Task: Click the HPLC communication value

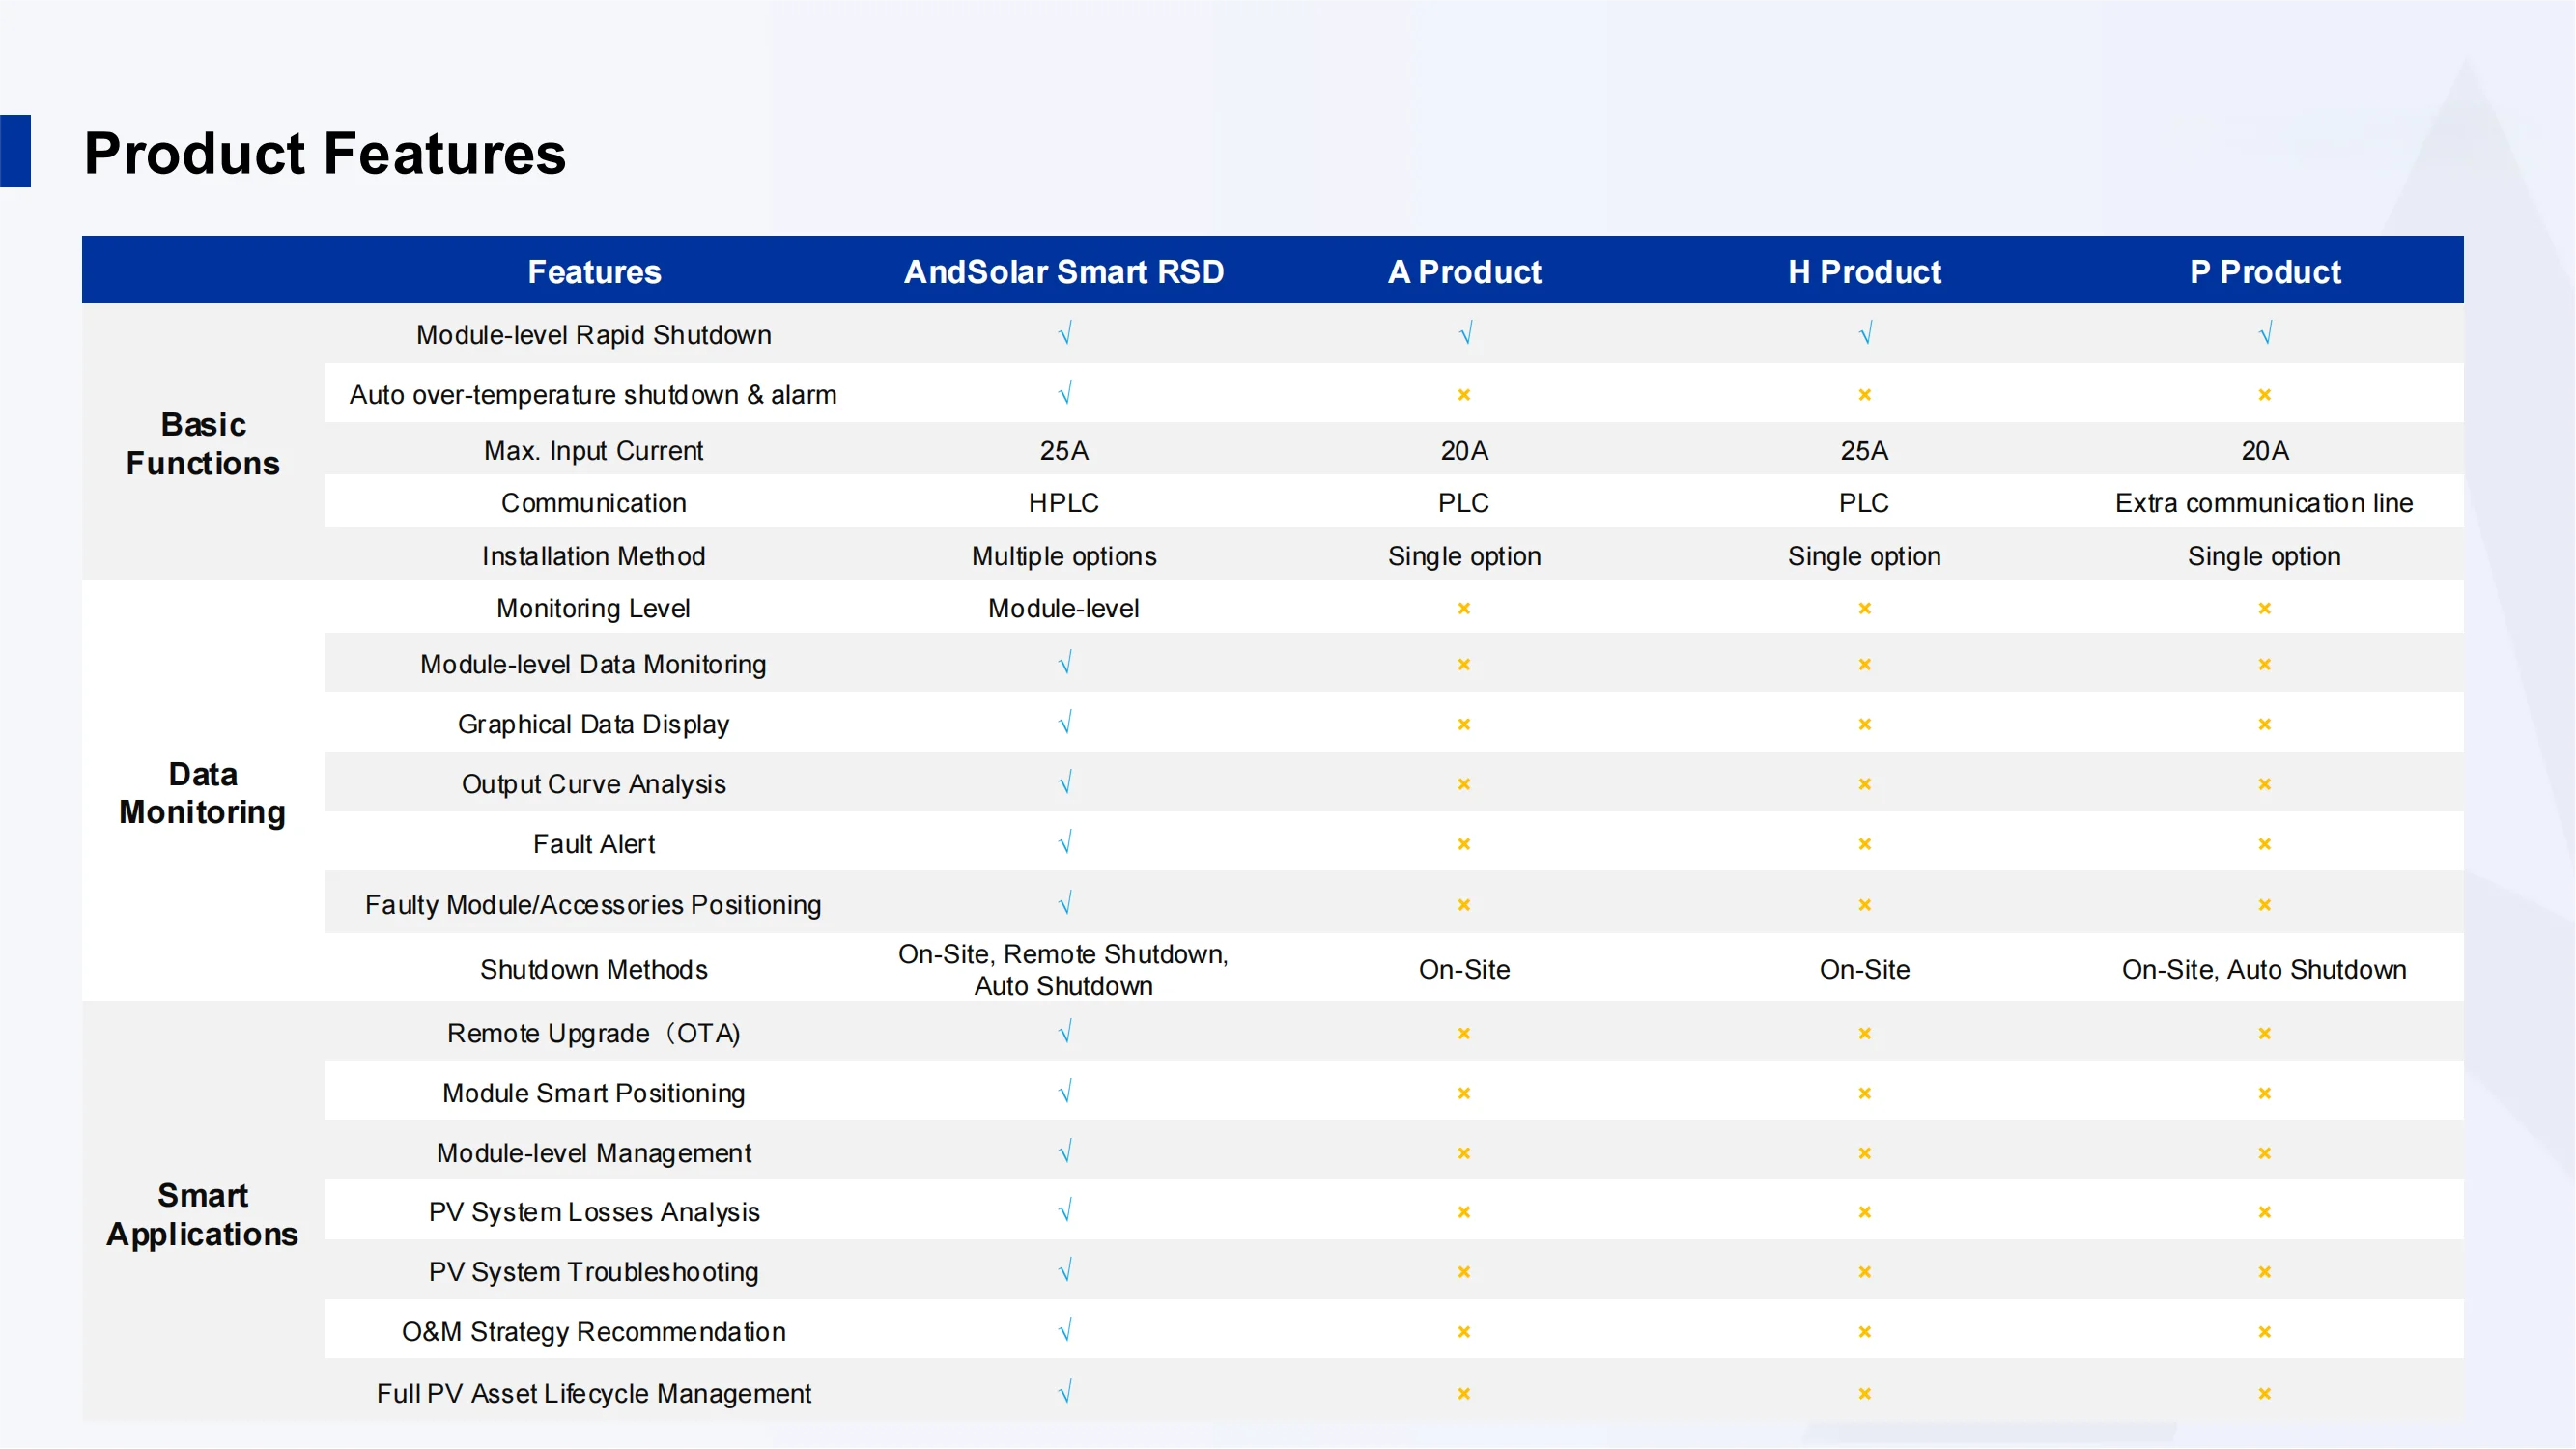Action: pyautogui.click(x=1064, y=503)
